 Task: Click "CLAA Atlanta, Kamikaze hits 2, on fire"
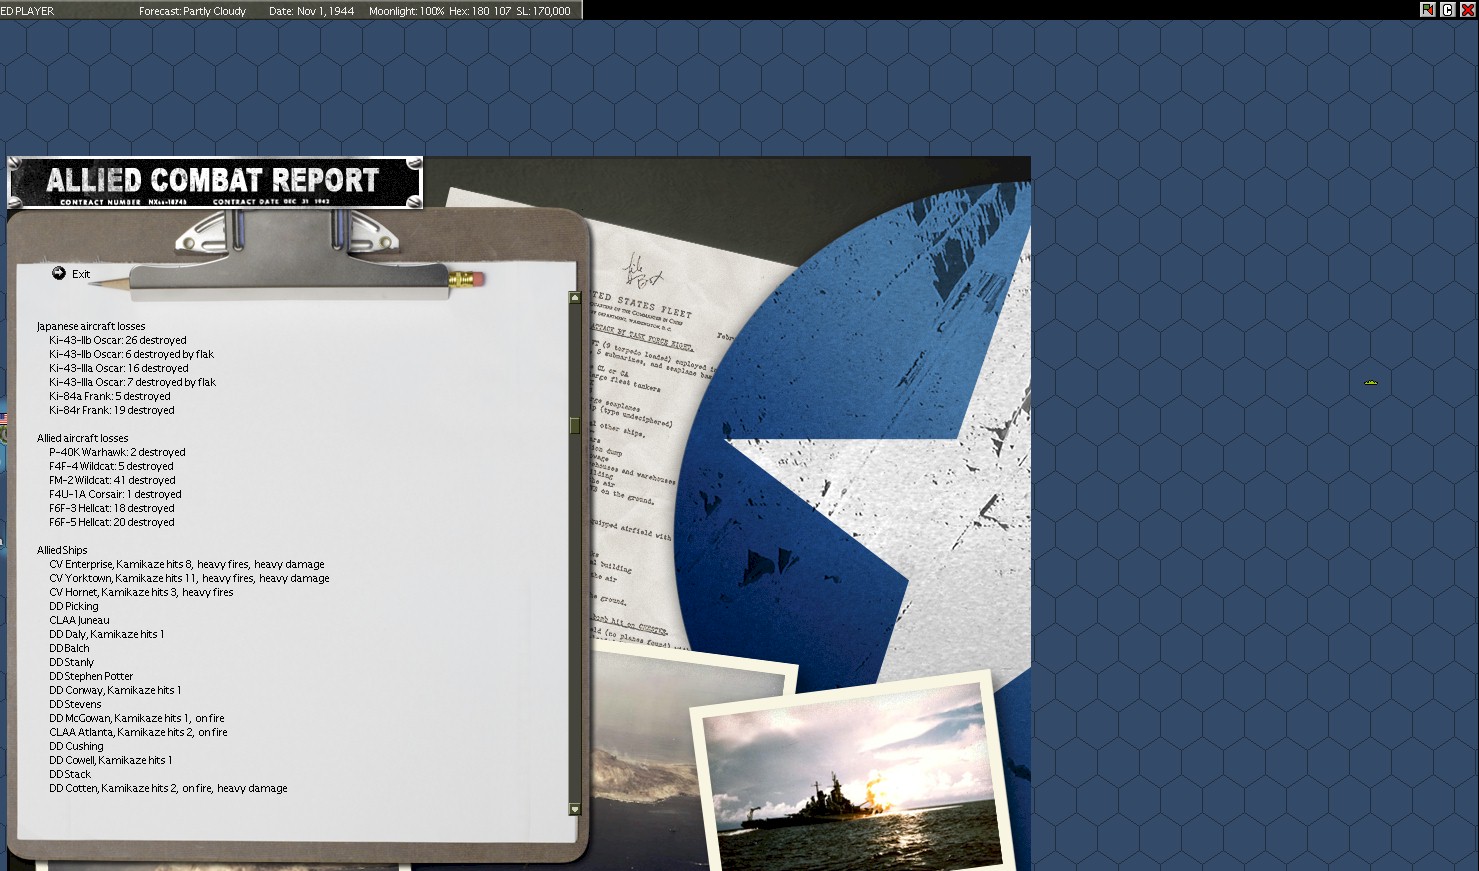click(138, 732)
